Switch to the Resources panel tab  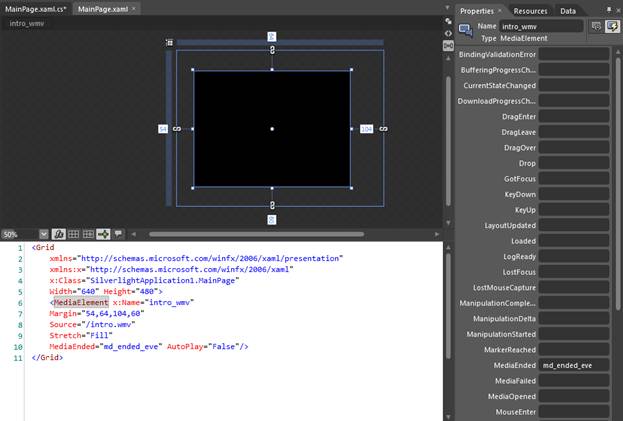tap(529, 10)
